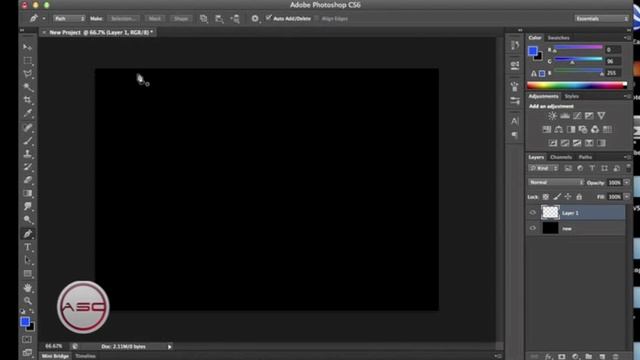This screenshot has height=360, width=640.
Task: Switch to the Channels tab
Action: 561,157
